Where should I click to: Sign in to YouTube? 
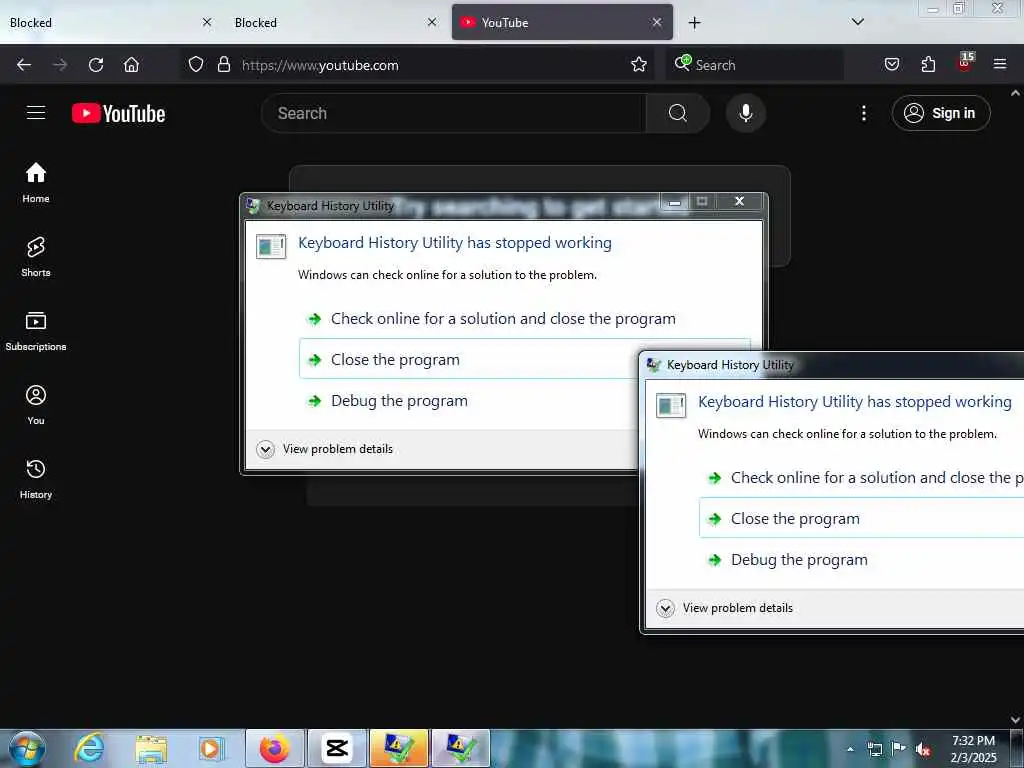[941, 113]
